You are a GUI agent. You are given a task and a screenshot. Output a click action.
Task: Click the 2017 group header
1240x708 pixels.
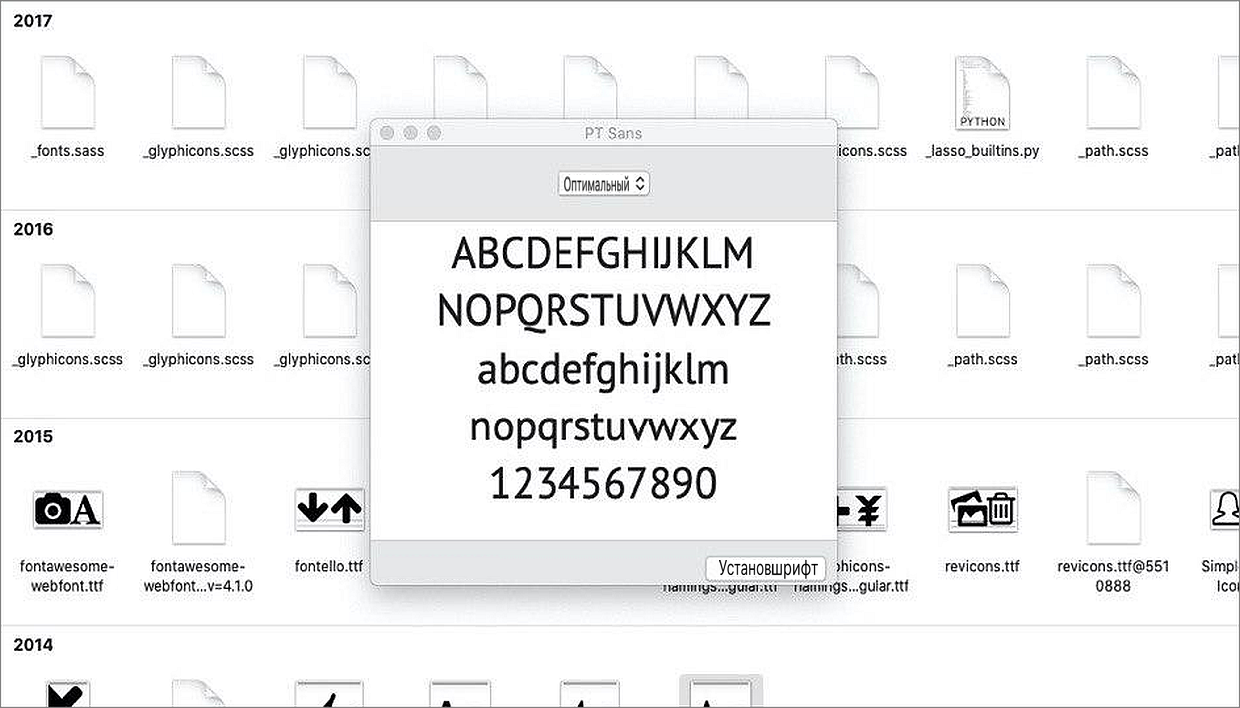point(33,21)
